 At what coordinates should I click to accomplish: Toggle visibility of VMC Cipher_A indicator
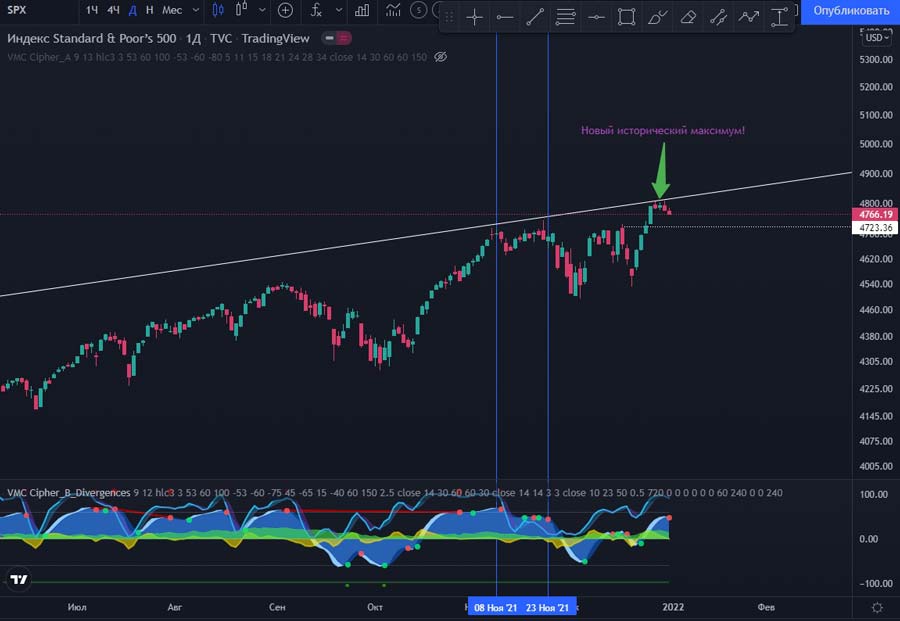click(441, 57)
